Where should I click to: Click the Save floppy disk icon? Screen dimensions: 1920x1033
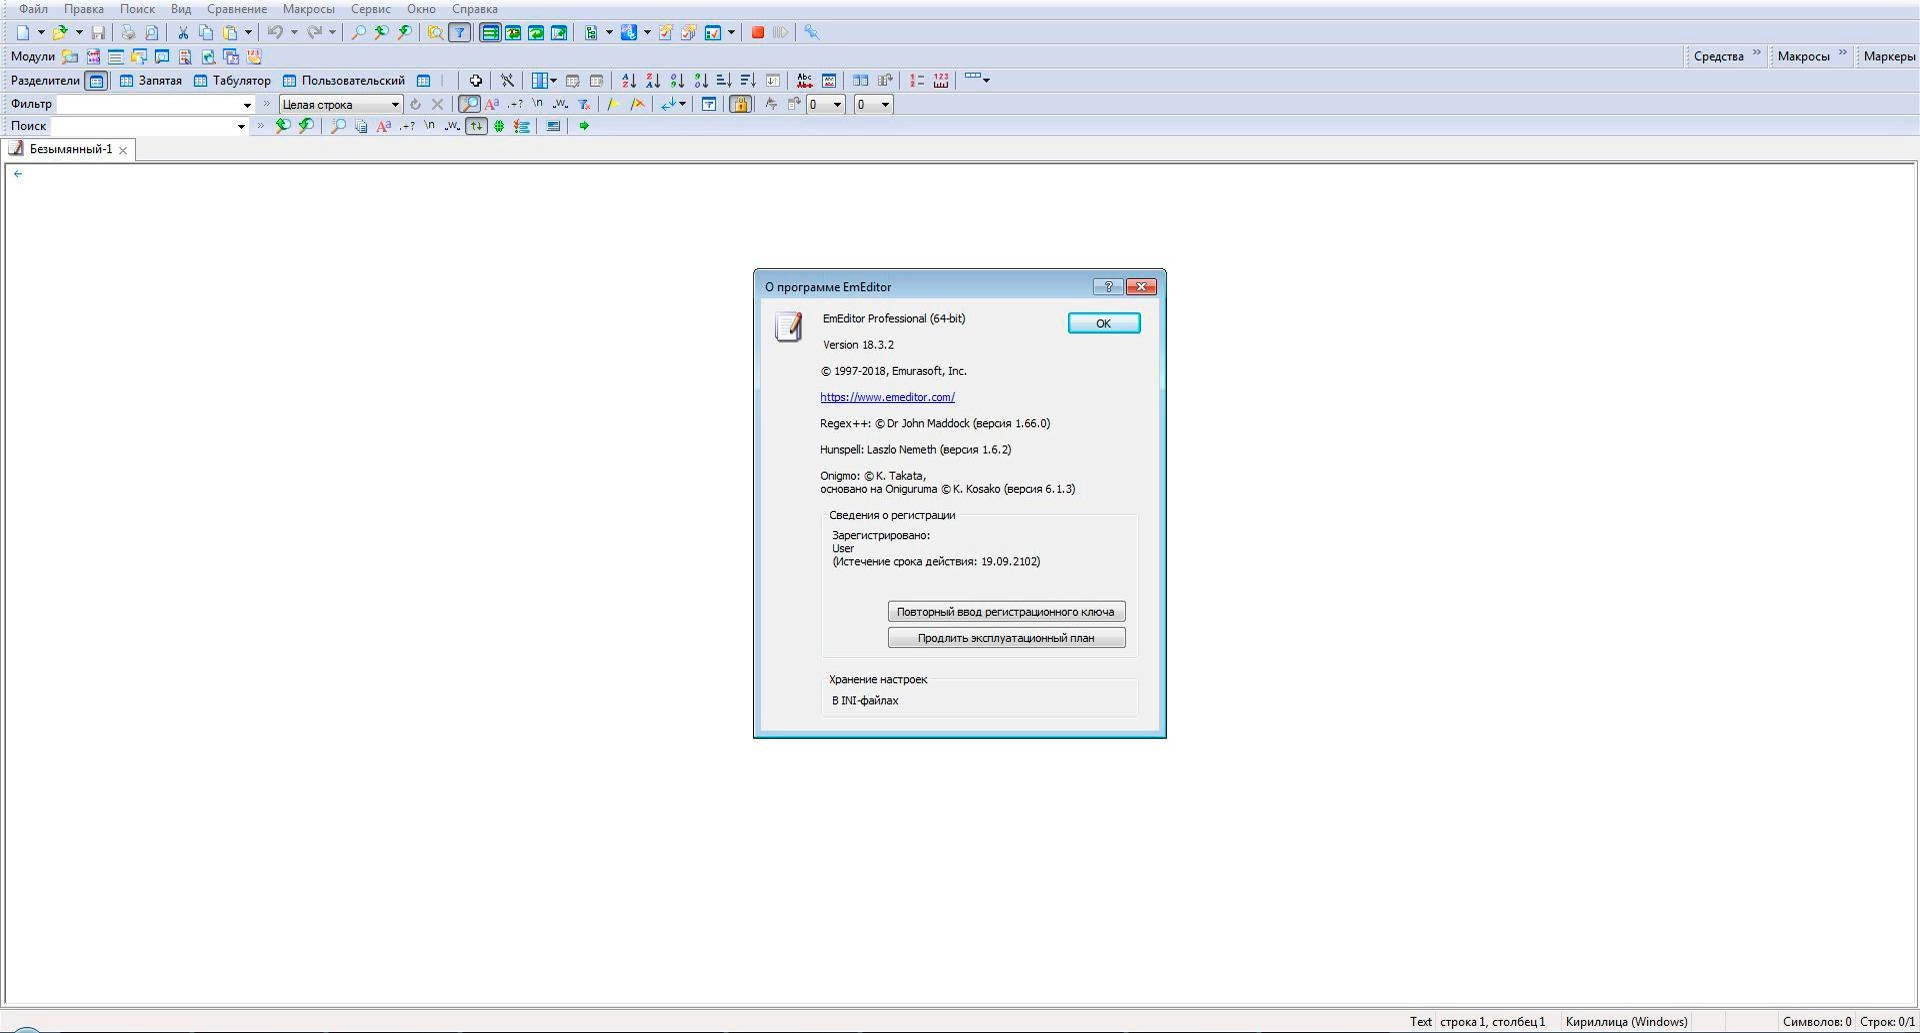pyautogui.click(x=98, y=32)
